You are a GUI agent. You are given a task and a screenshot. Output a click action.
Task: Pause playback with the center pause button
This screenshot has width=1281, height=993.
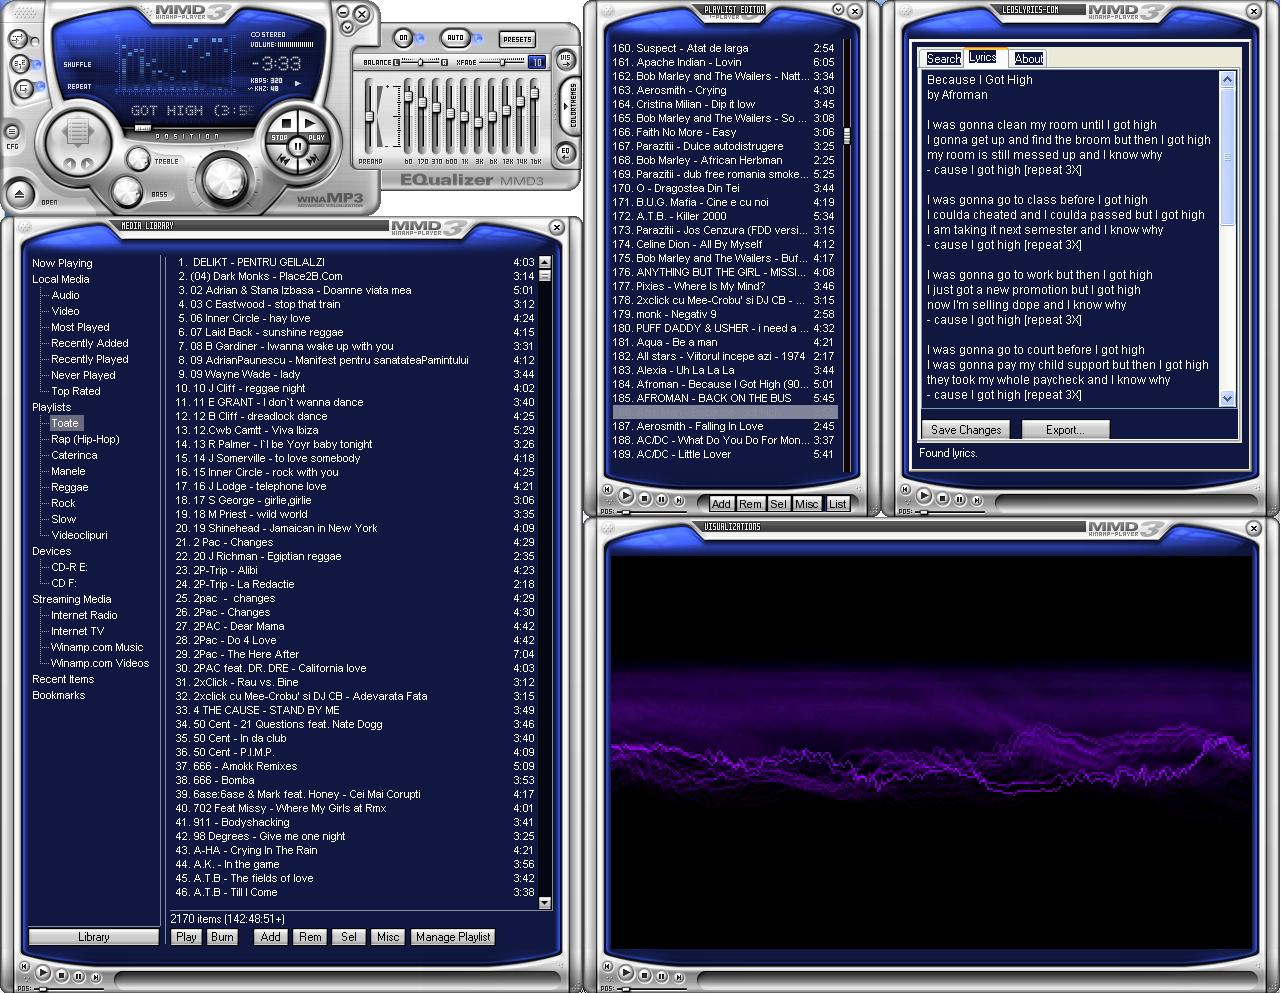click(298, 147)
